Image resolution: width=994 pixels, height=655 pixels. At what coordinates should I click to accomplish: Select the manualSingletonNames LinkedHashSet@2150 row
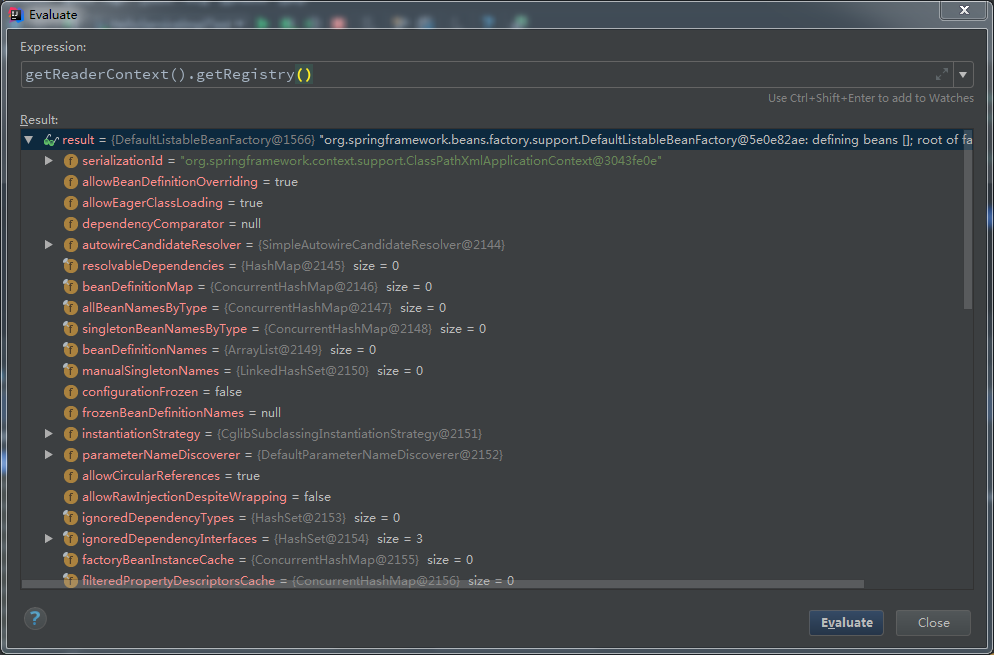coord(252,370)
